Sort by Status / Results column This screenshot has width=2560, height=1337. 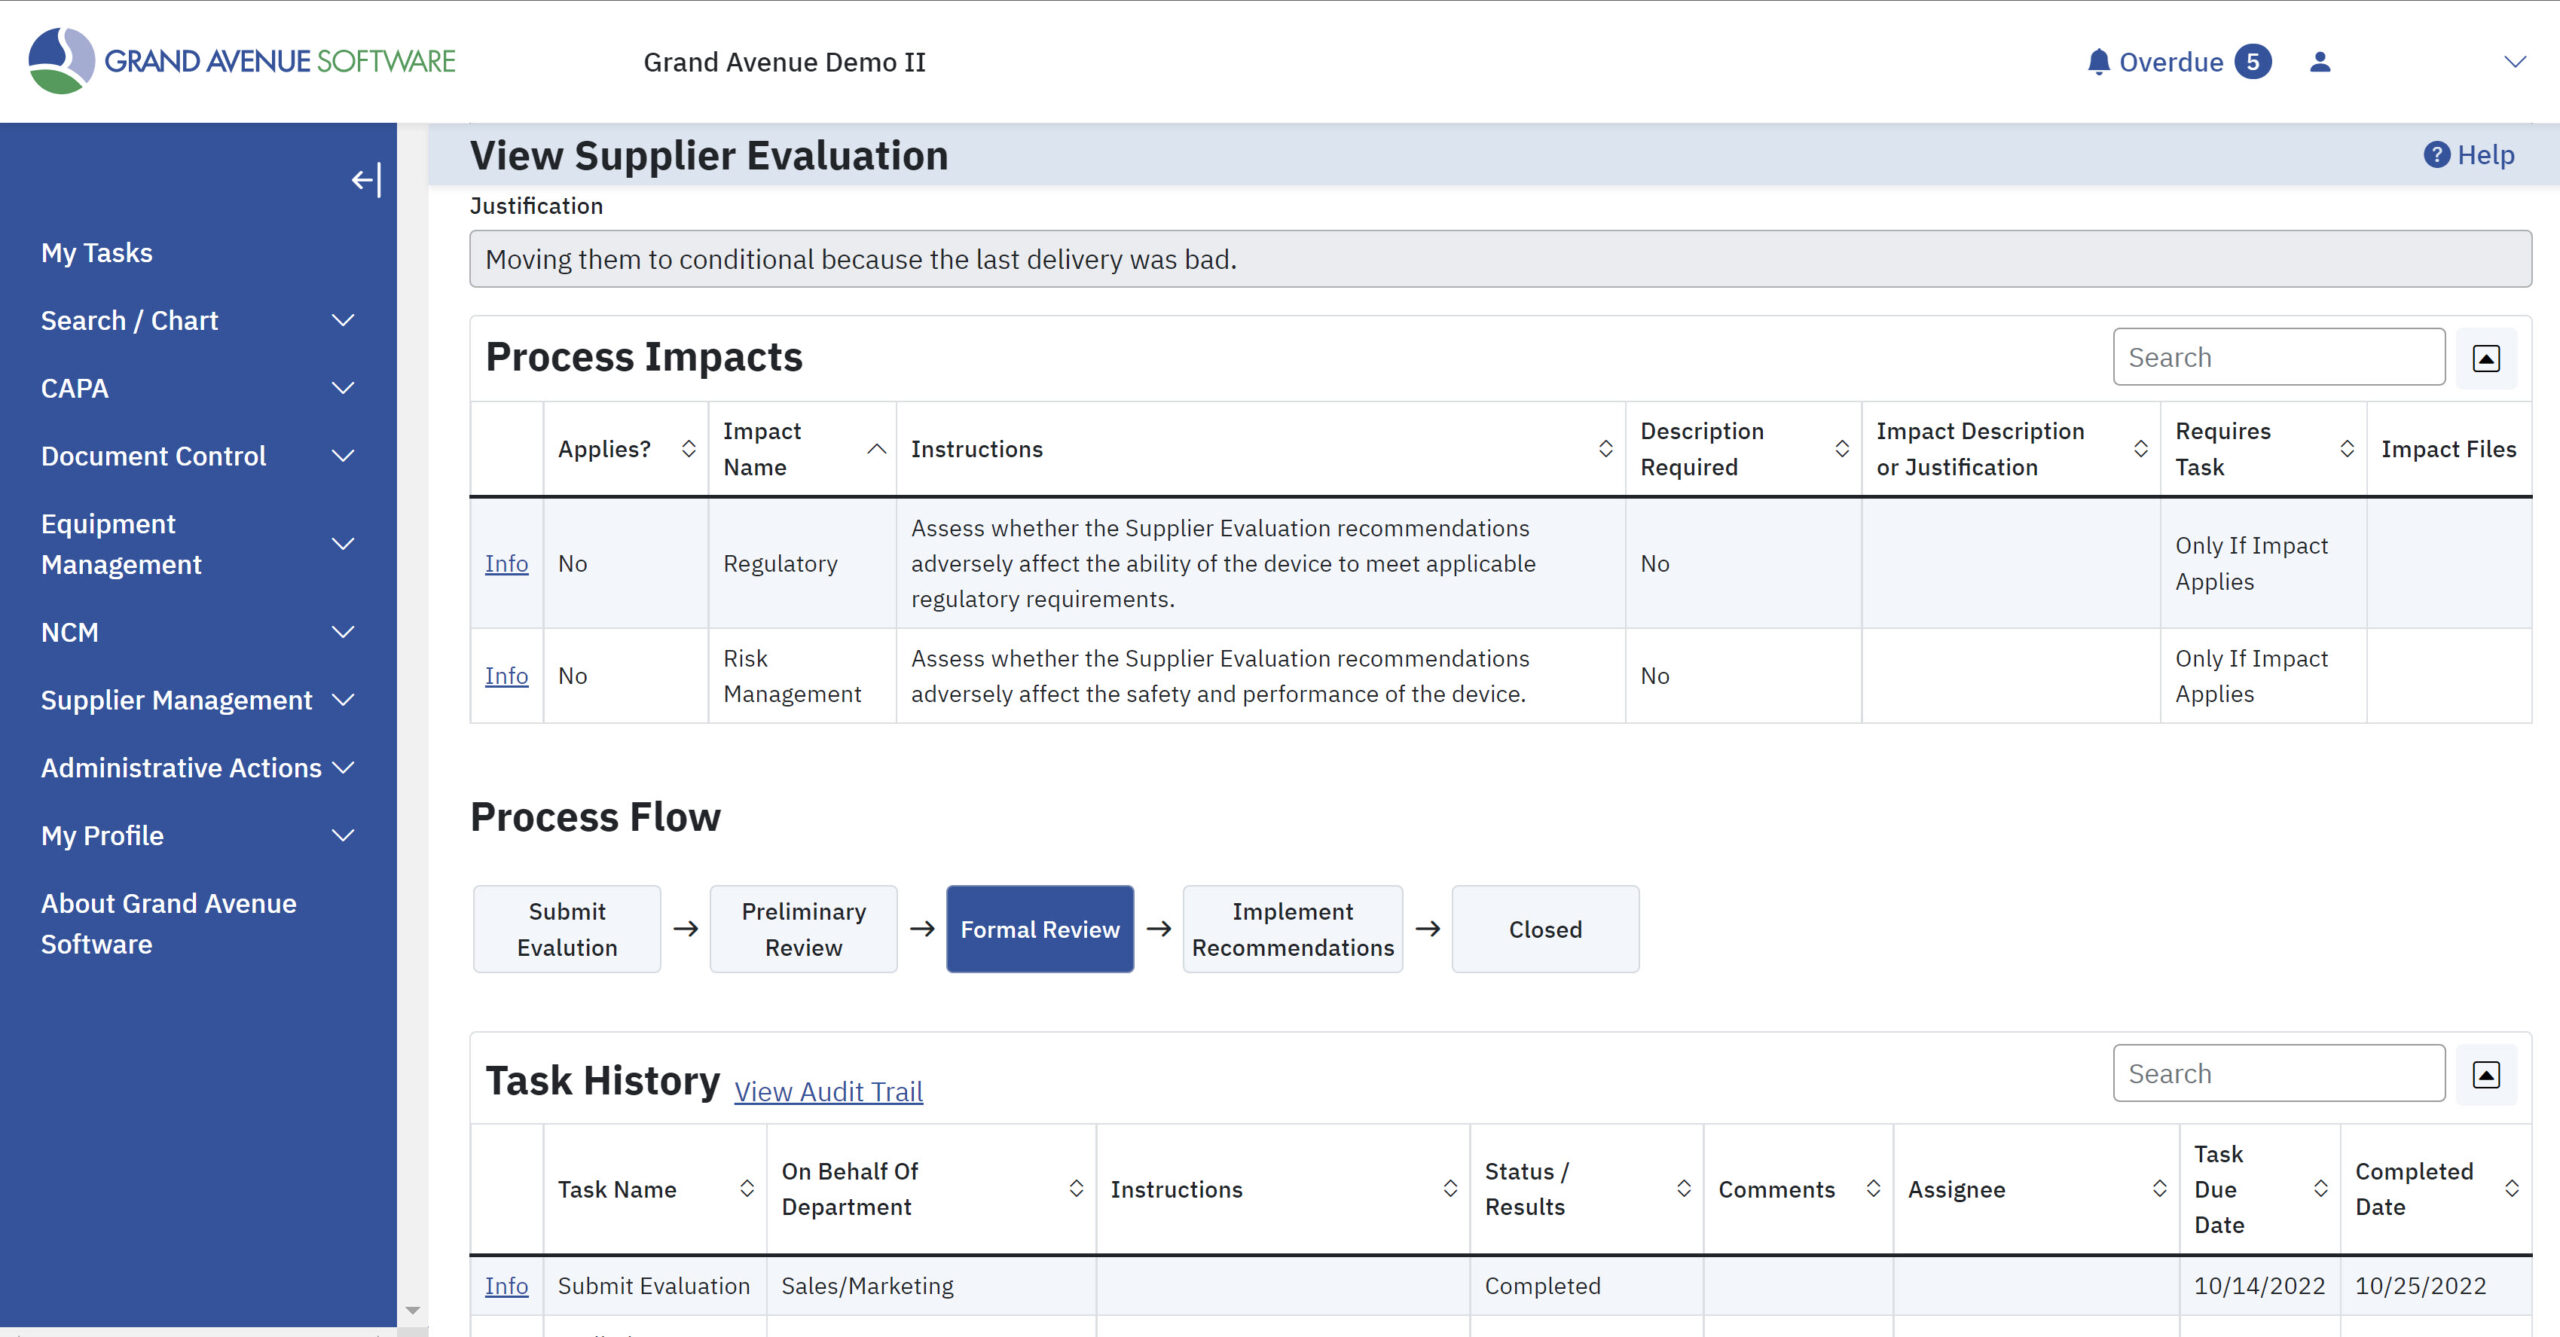(1683, 1189)
